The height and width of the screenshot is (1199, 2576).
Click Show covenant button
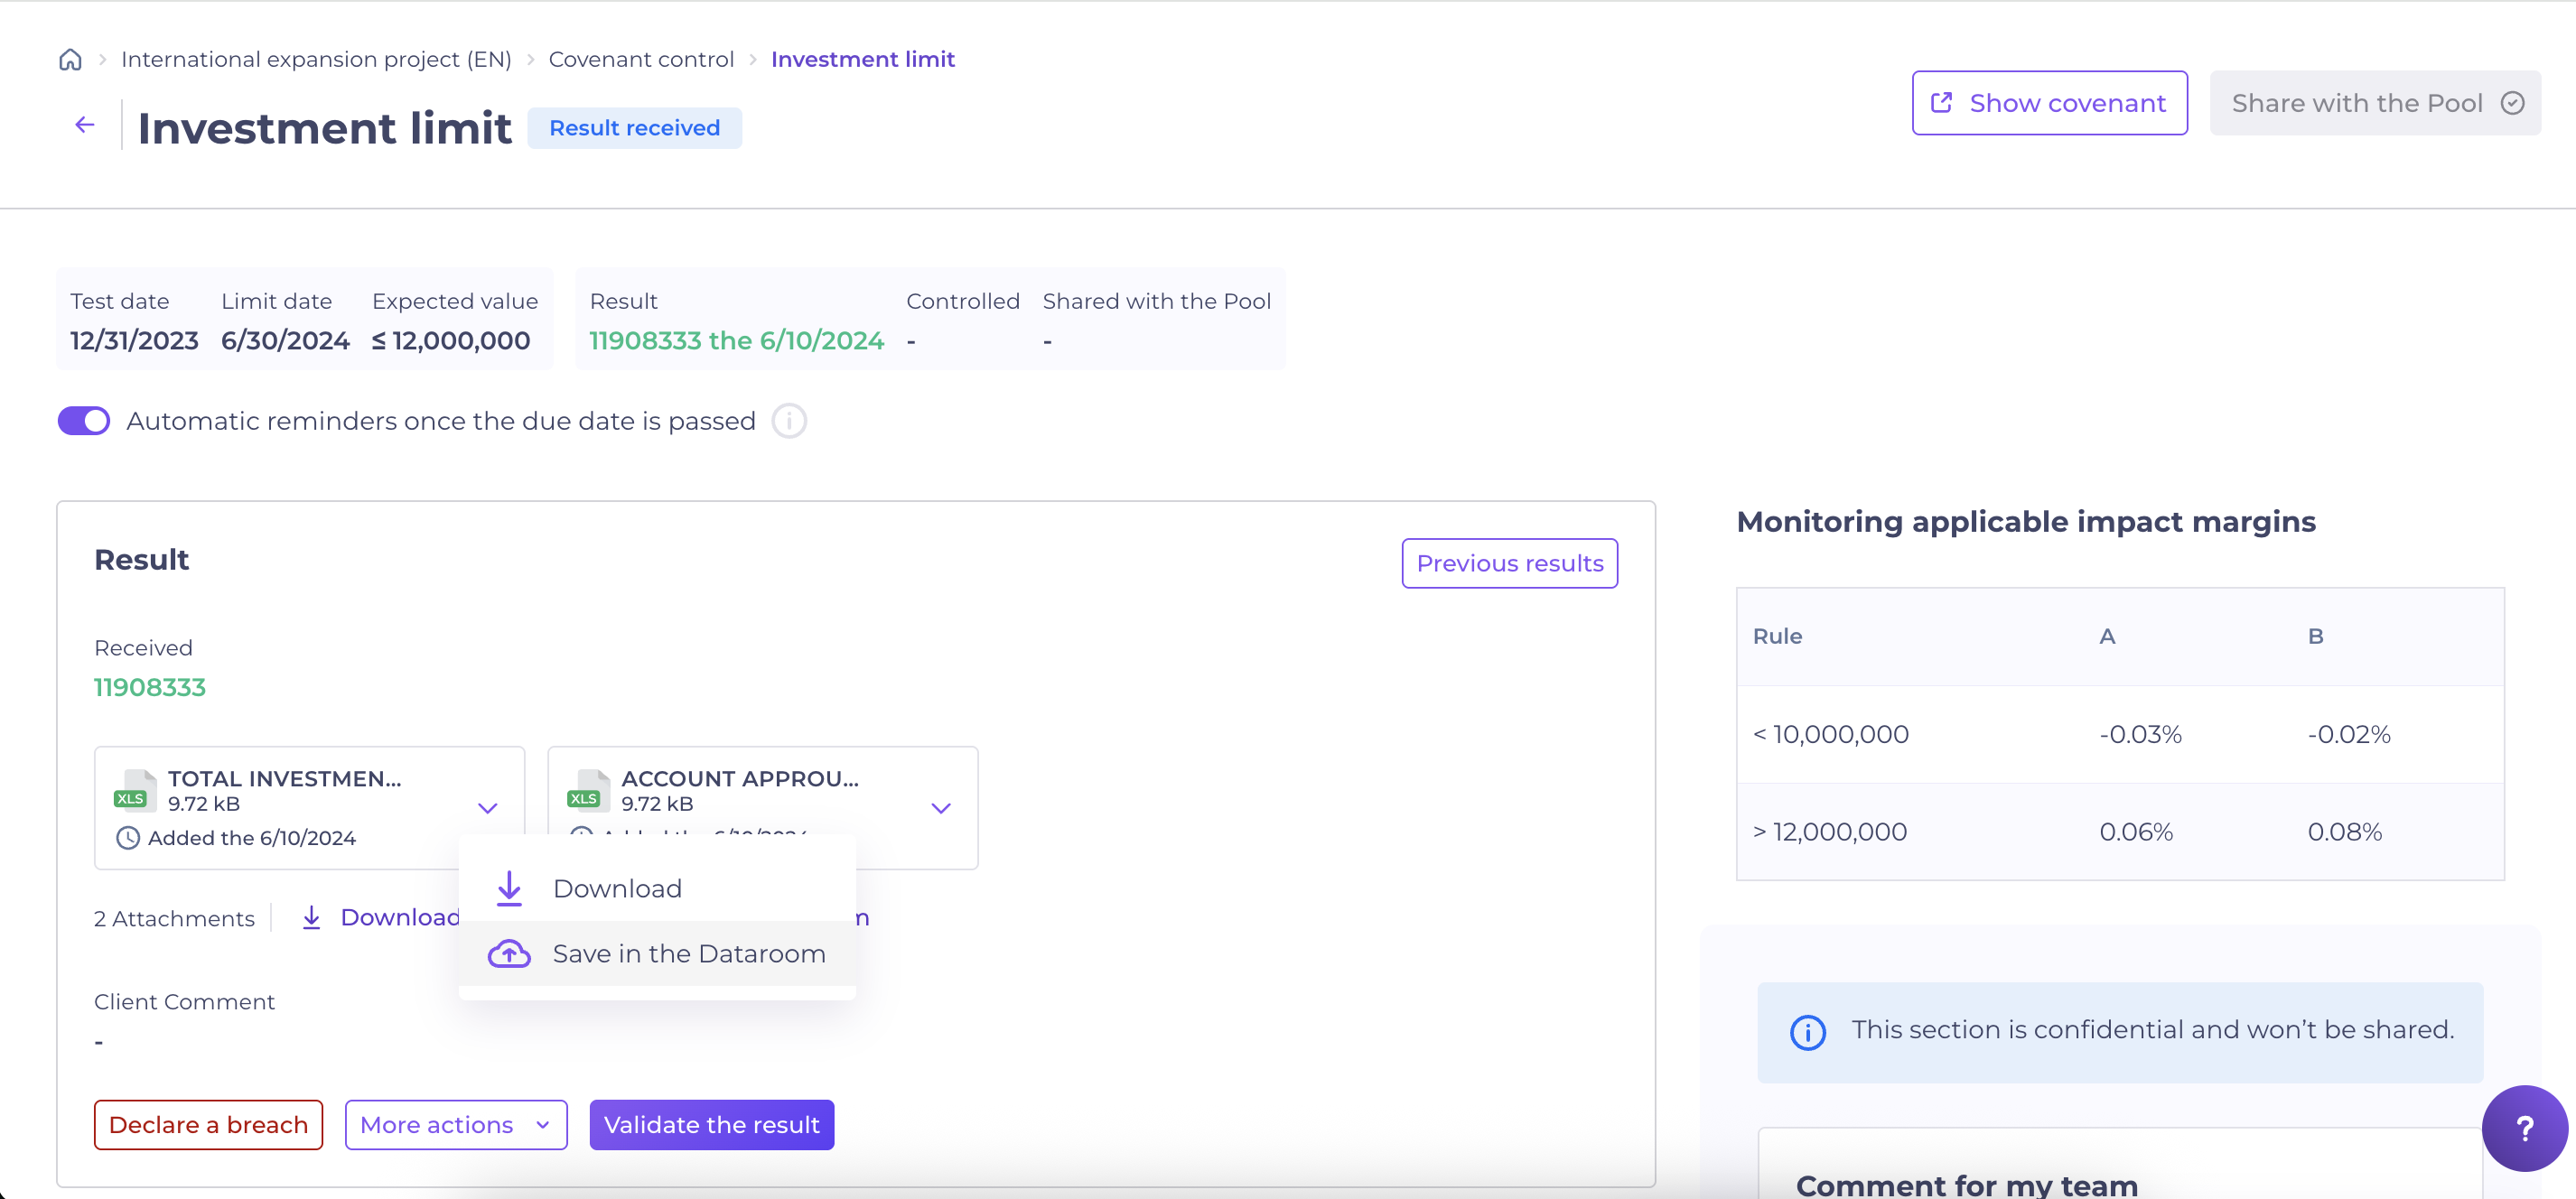coord(2049,103)
